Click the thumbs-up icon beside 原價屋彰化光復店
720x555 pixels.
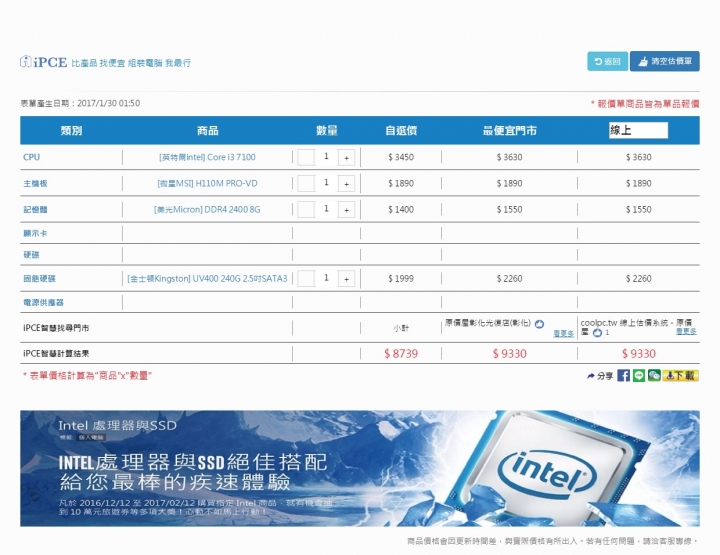[x=540, y=324]
